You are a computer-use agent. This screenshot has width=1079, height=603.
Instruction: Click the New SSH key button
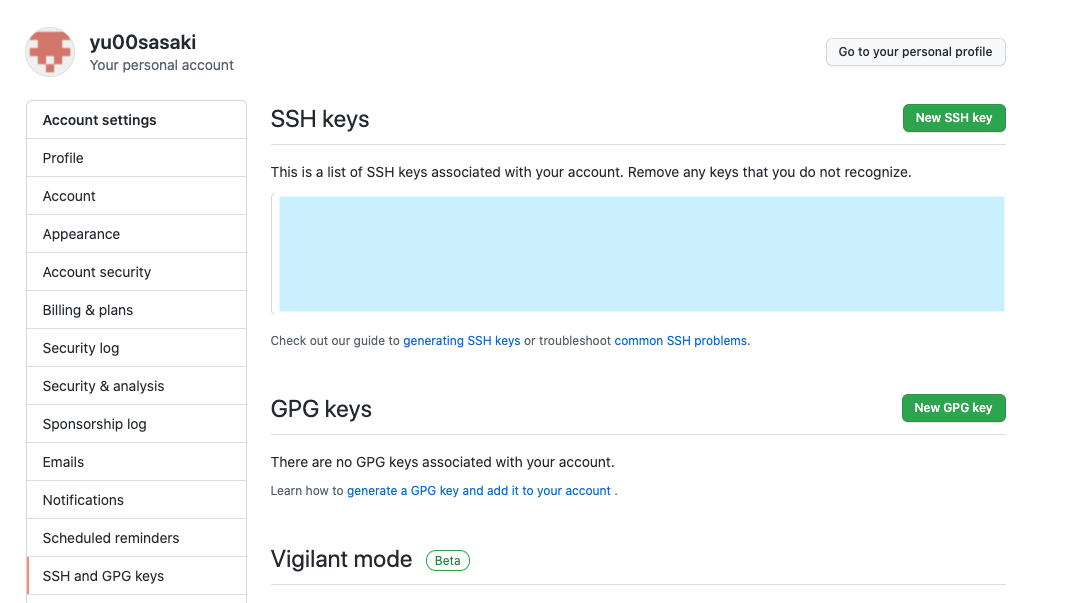[x=953, y=117]
